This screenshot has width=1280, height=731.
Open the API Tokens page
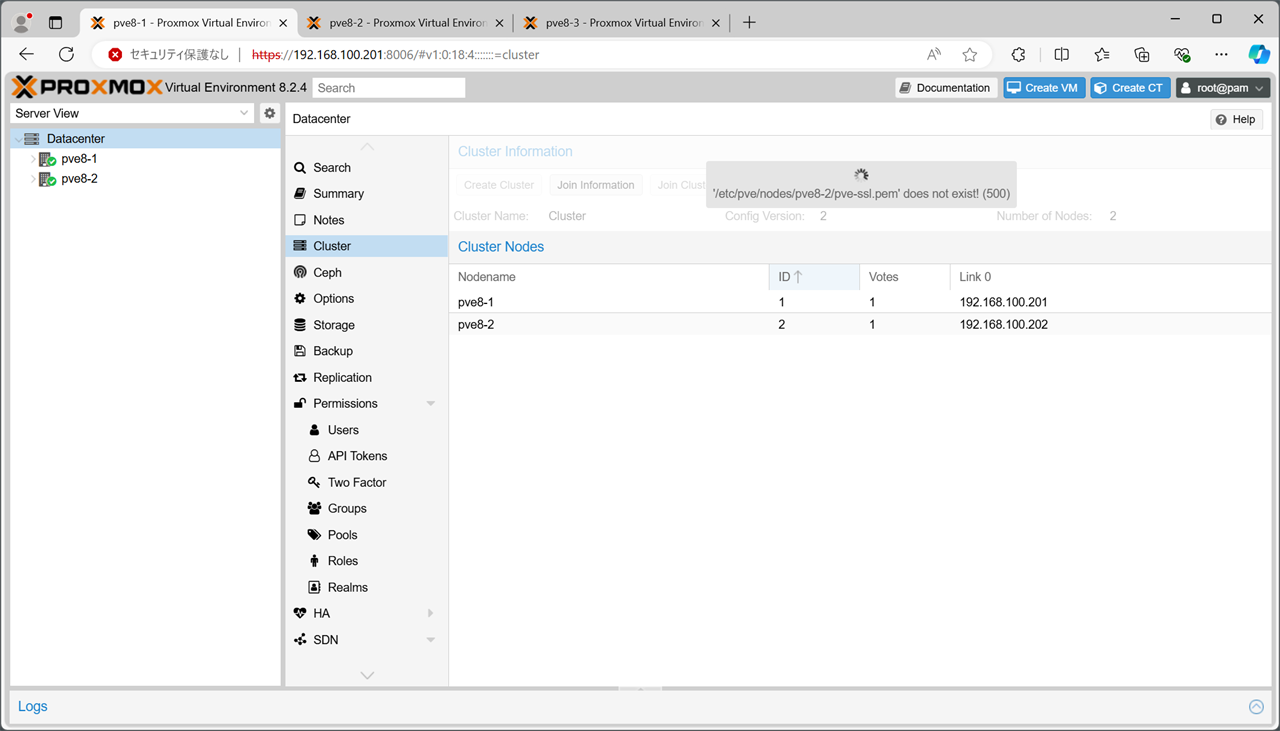pyautogui.click(x=357, y=456)
